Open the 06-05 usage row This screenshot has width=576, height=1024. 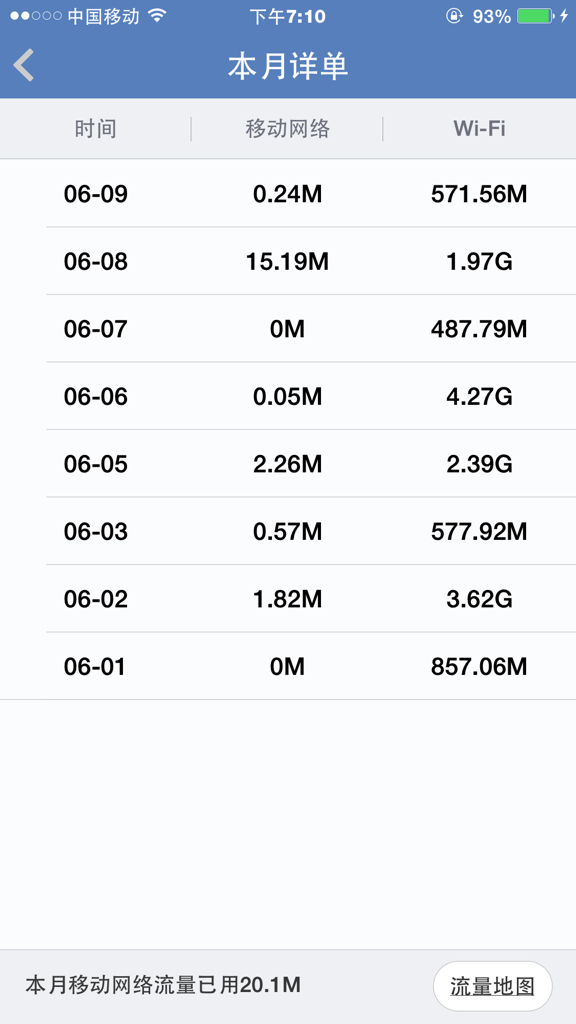(288, 464)
